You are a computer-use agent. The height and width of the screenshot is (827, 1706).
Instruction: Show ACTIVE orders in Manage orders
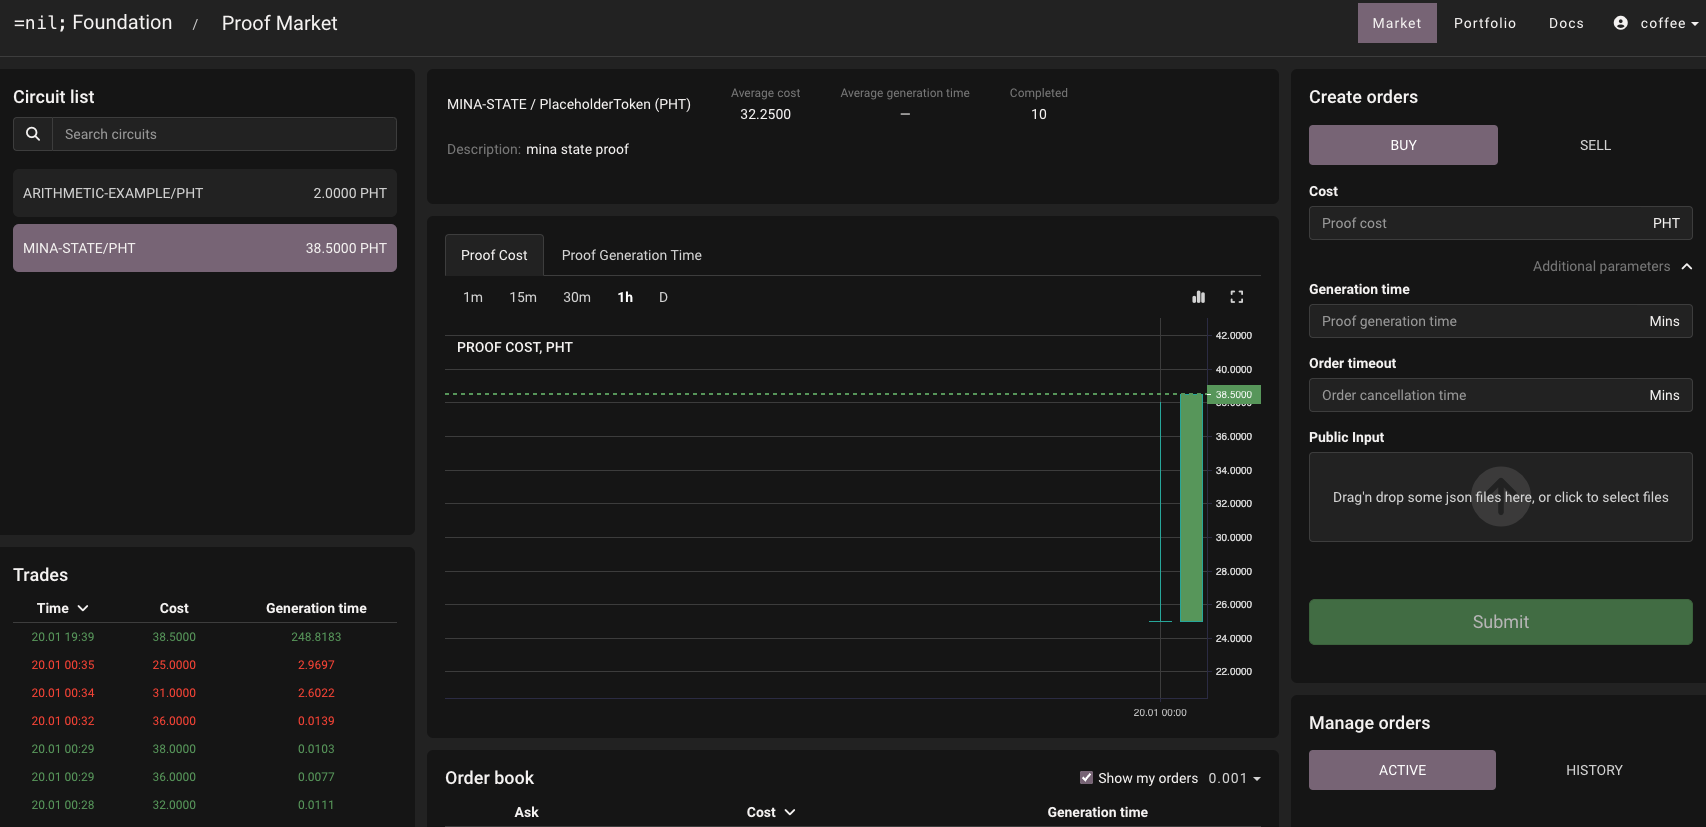click(1402, 770)
